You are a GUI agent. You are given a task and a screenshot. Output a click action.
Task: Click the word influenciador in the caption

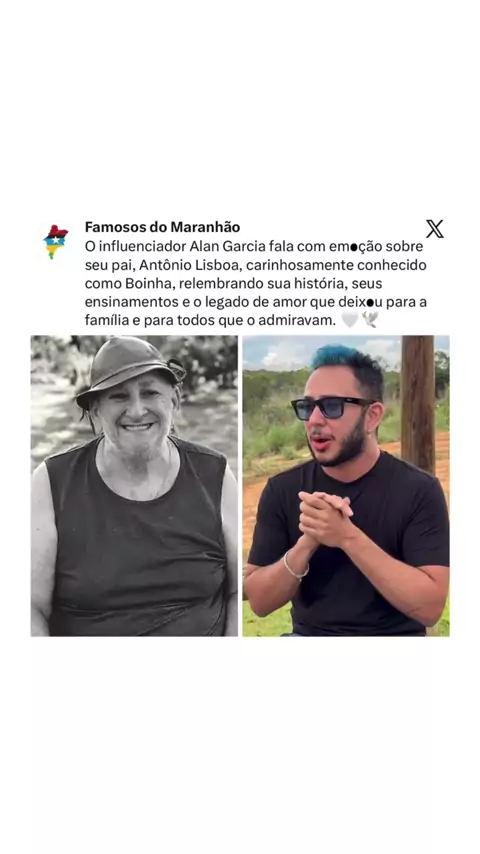(142, 246)
